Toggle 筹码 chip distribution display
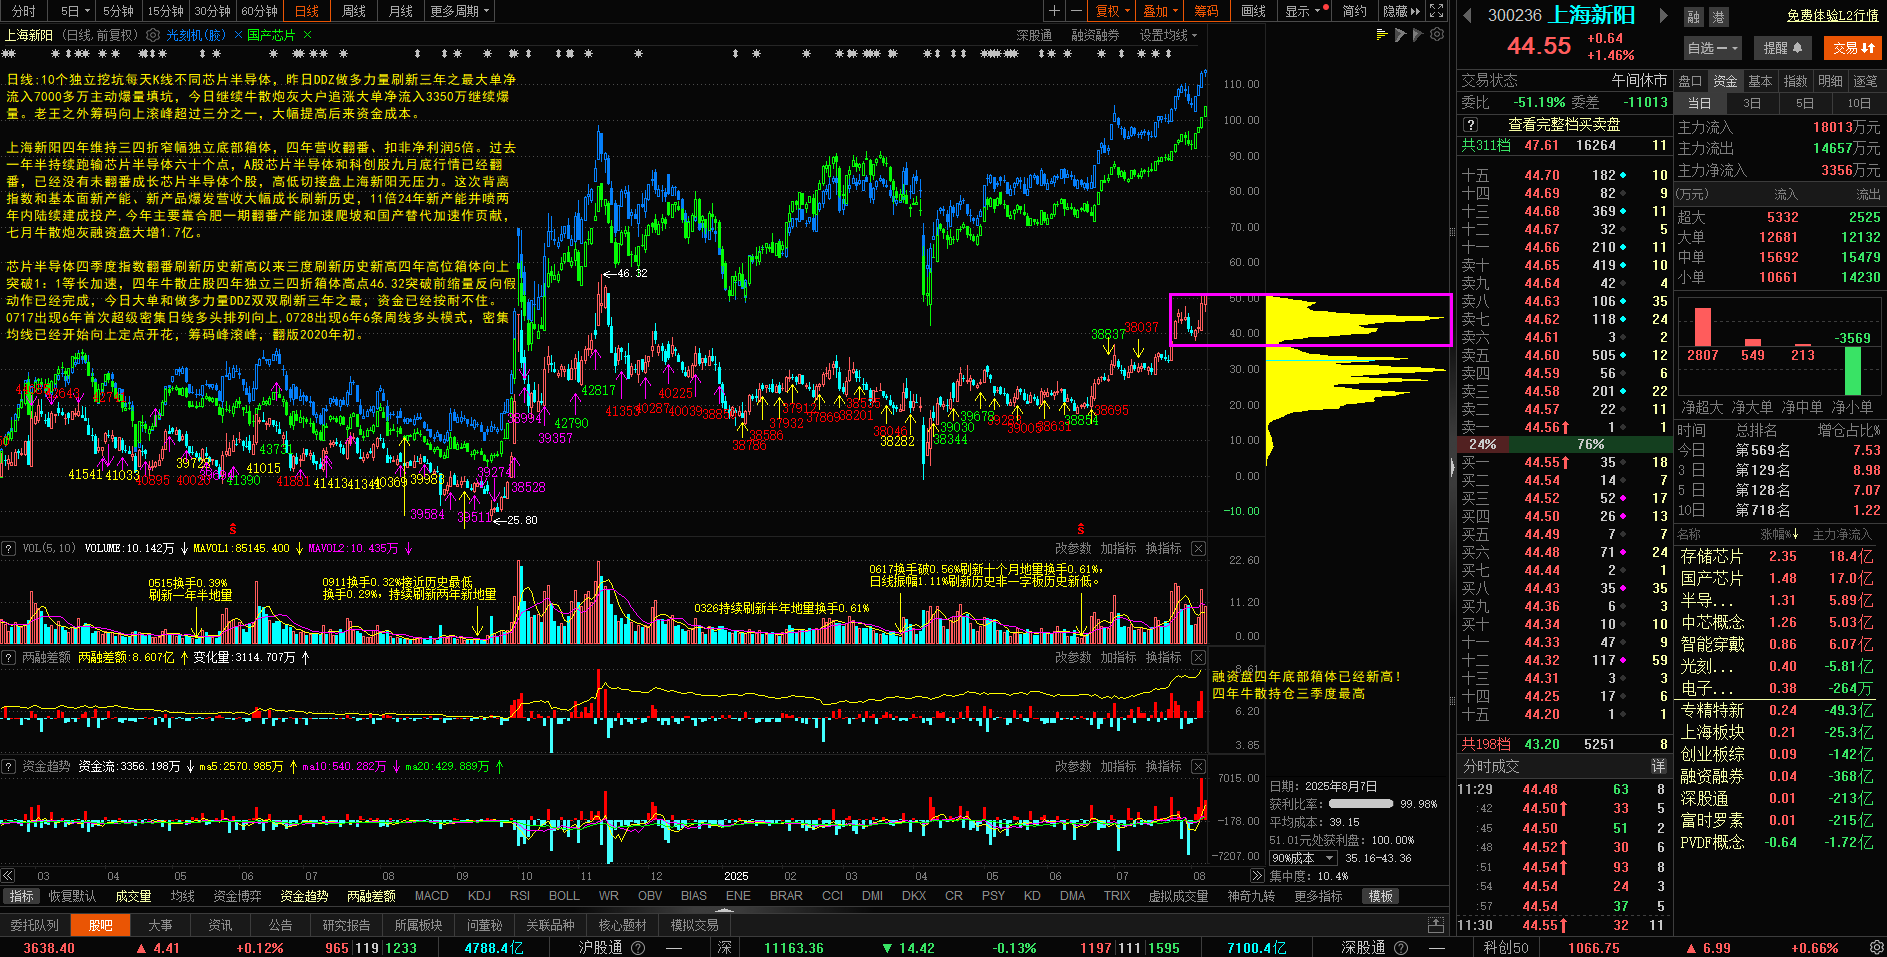Screen dimensions: 1887x957 [x=1206, y=11]
